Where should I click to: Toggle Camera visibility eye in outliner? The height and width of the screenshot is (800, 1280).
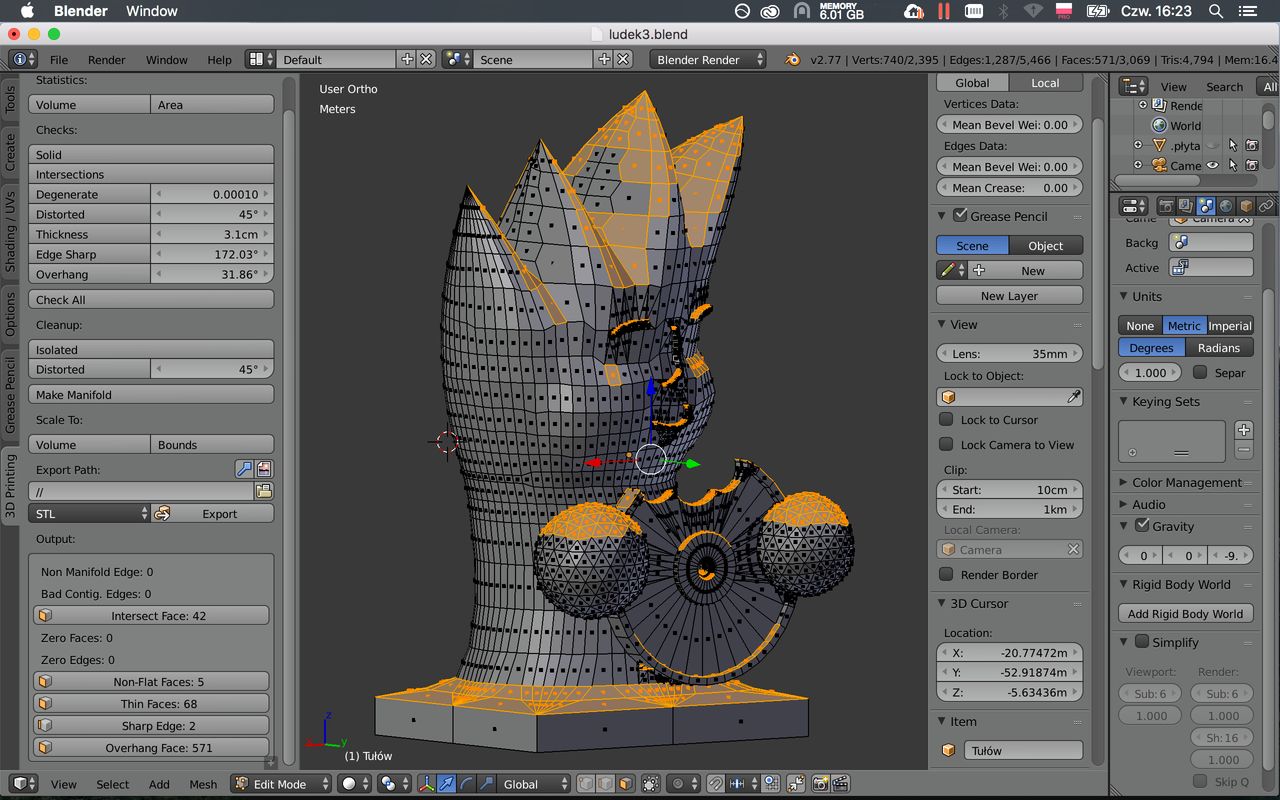pyautogui.click(x=1212, y=165)
